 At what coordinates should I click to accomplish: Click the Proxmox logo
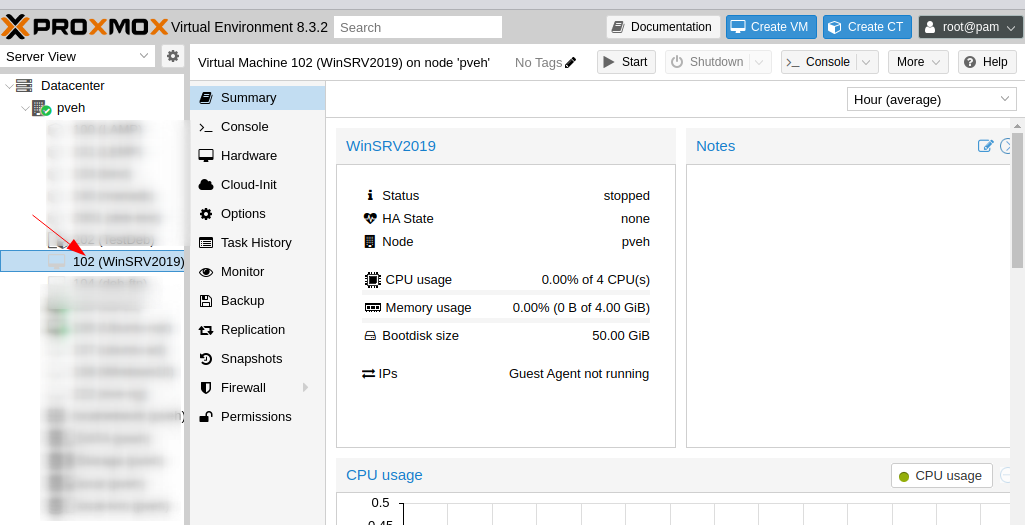(85, 27)
